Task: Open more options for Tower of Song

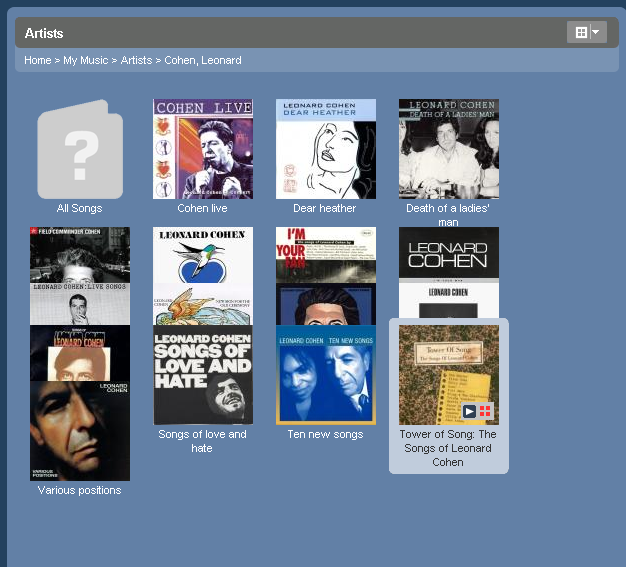Action: [486, 411]
